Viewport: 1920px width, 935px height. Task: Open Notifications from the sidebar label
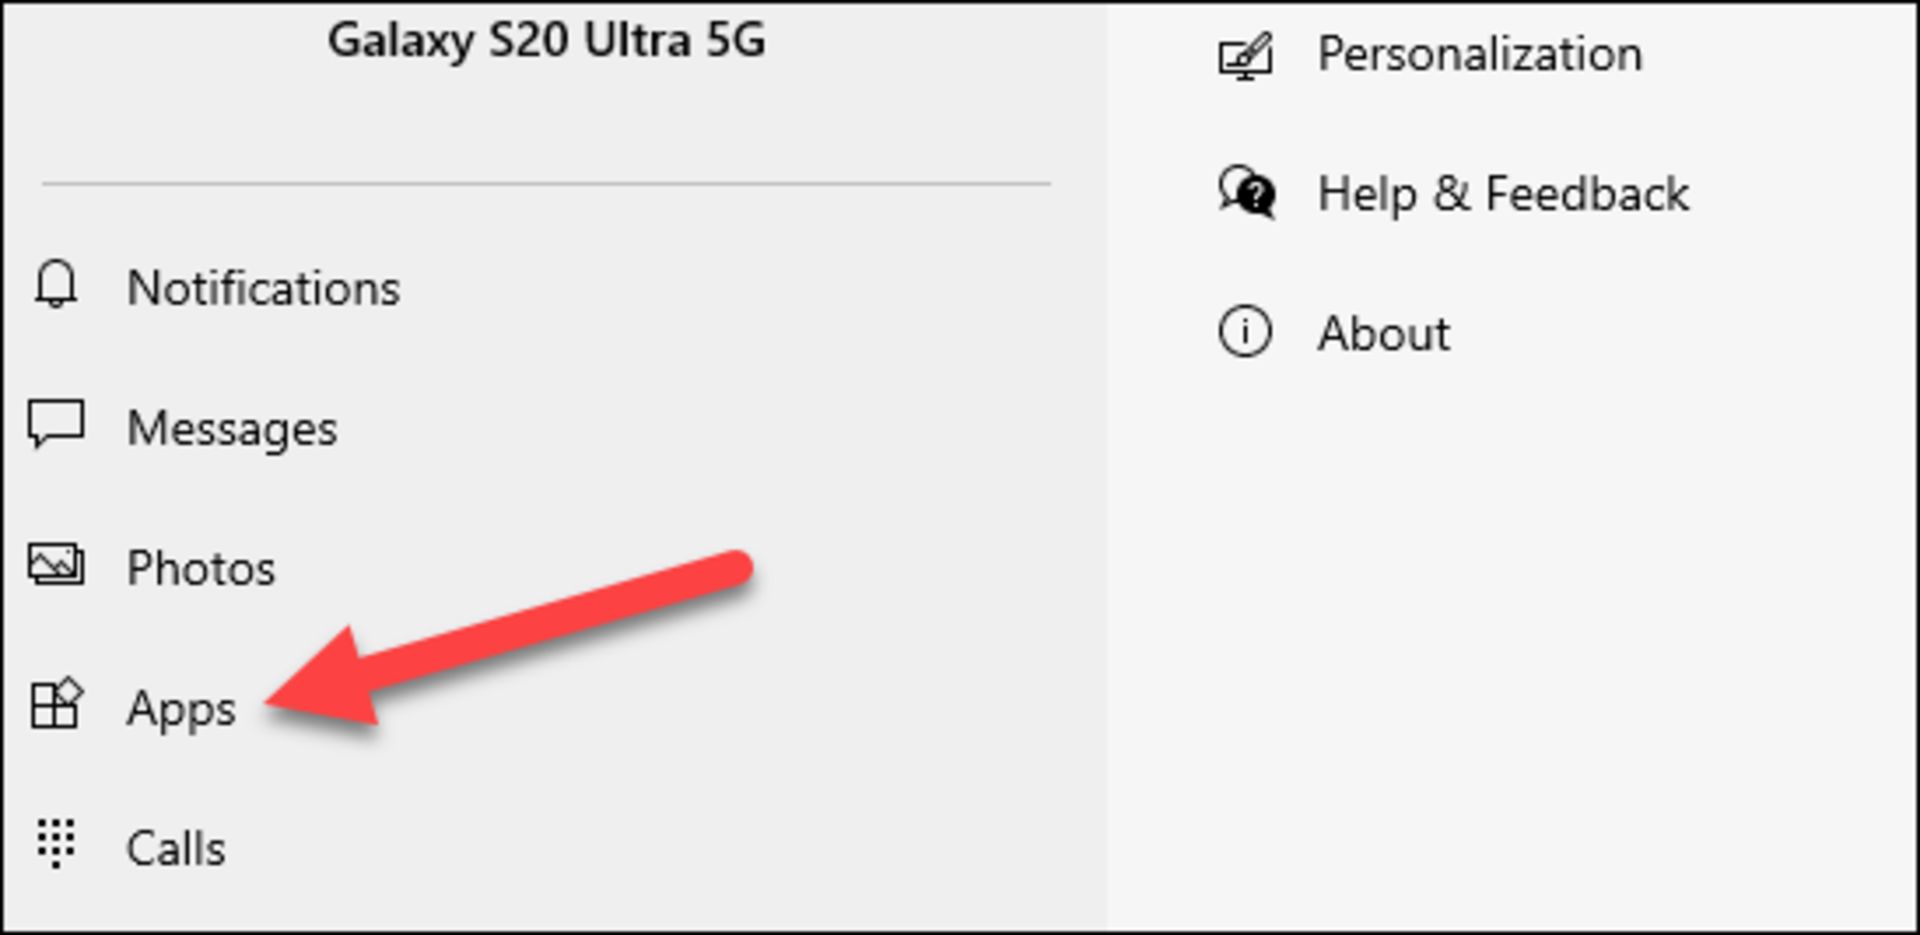(263, 288)
